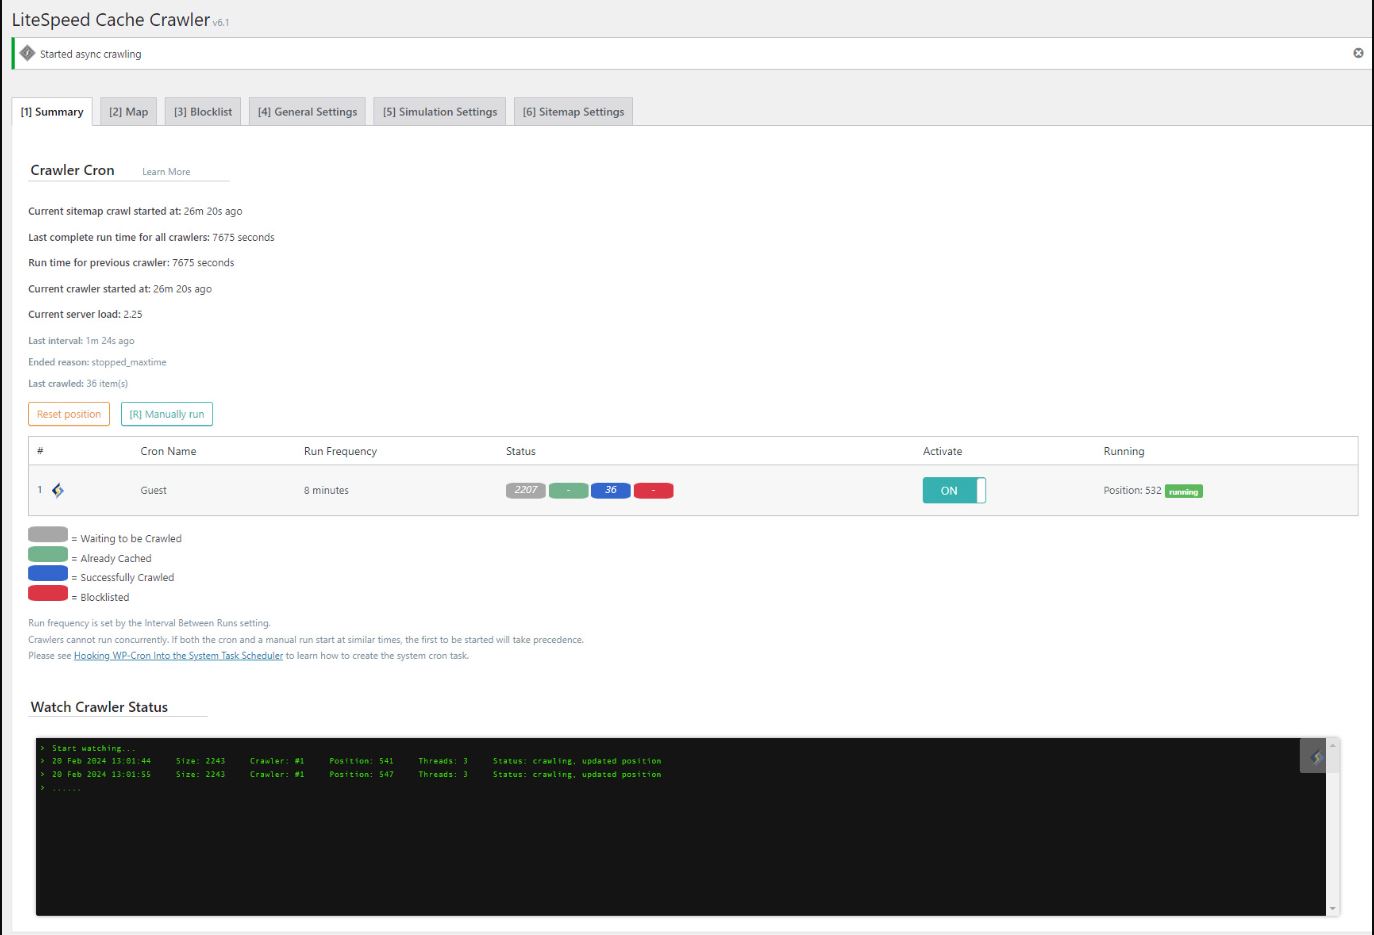1374x935 pixels.
Task: Switch to the Map tab
Action: click(x=128, y=112)
